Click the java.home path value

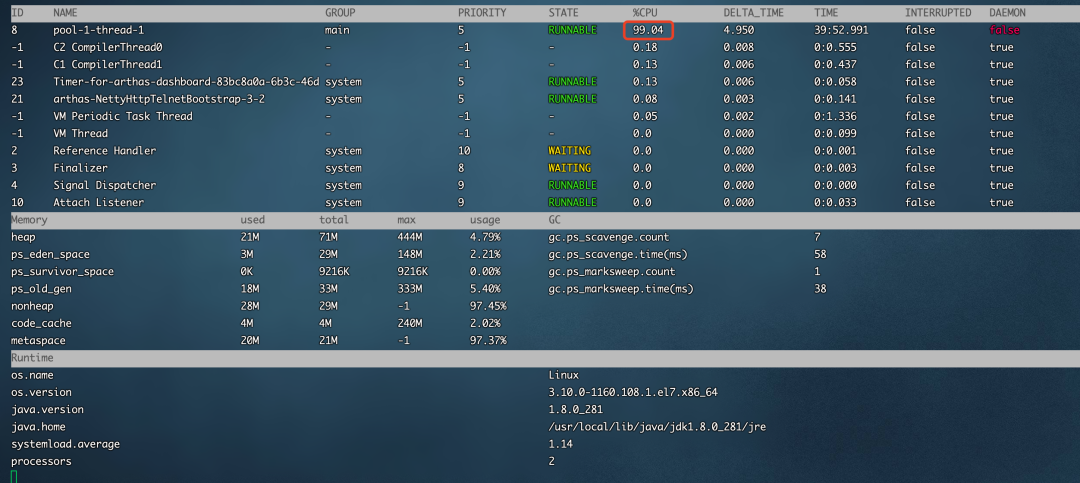(657, 427)
